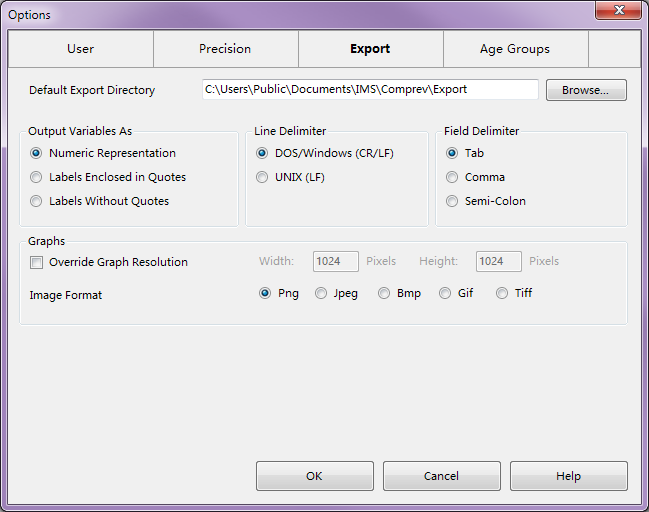Select Tab as field delimiter
Screen dimensions: 649x512
point(453,153)
